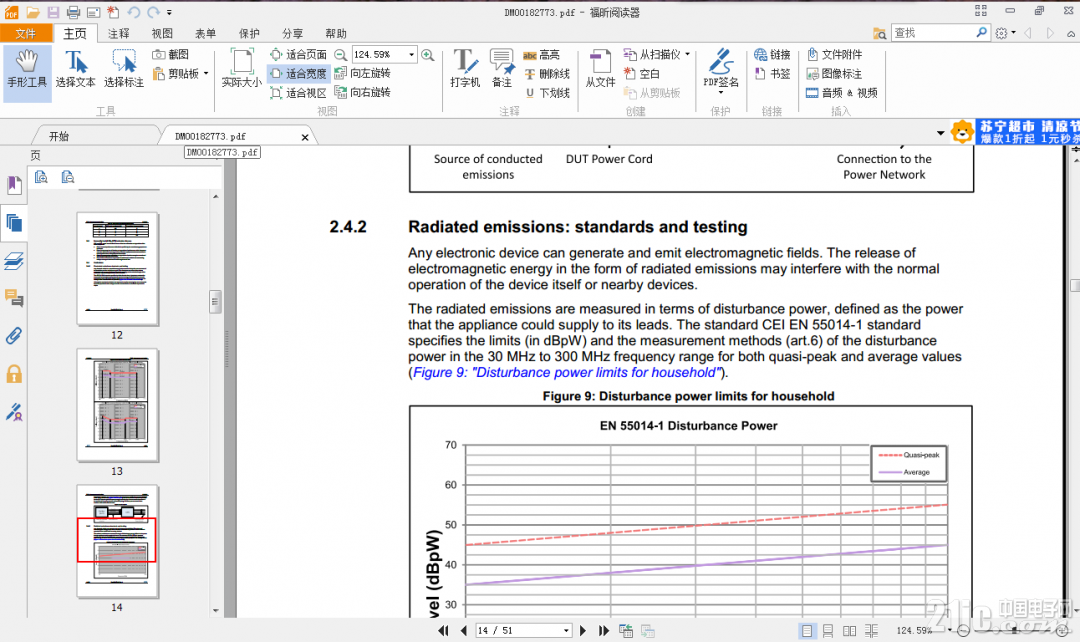Click the Snapshot (截图) tool
Screen dimensions: 1080x642
pos(171,54)
